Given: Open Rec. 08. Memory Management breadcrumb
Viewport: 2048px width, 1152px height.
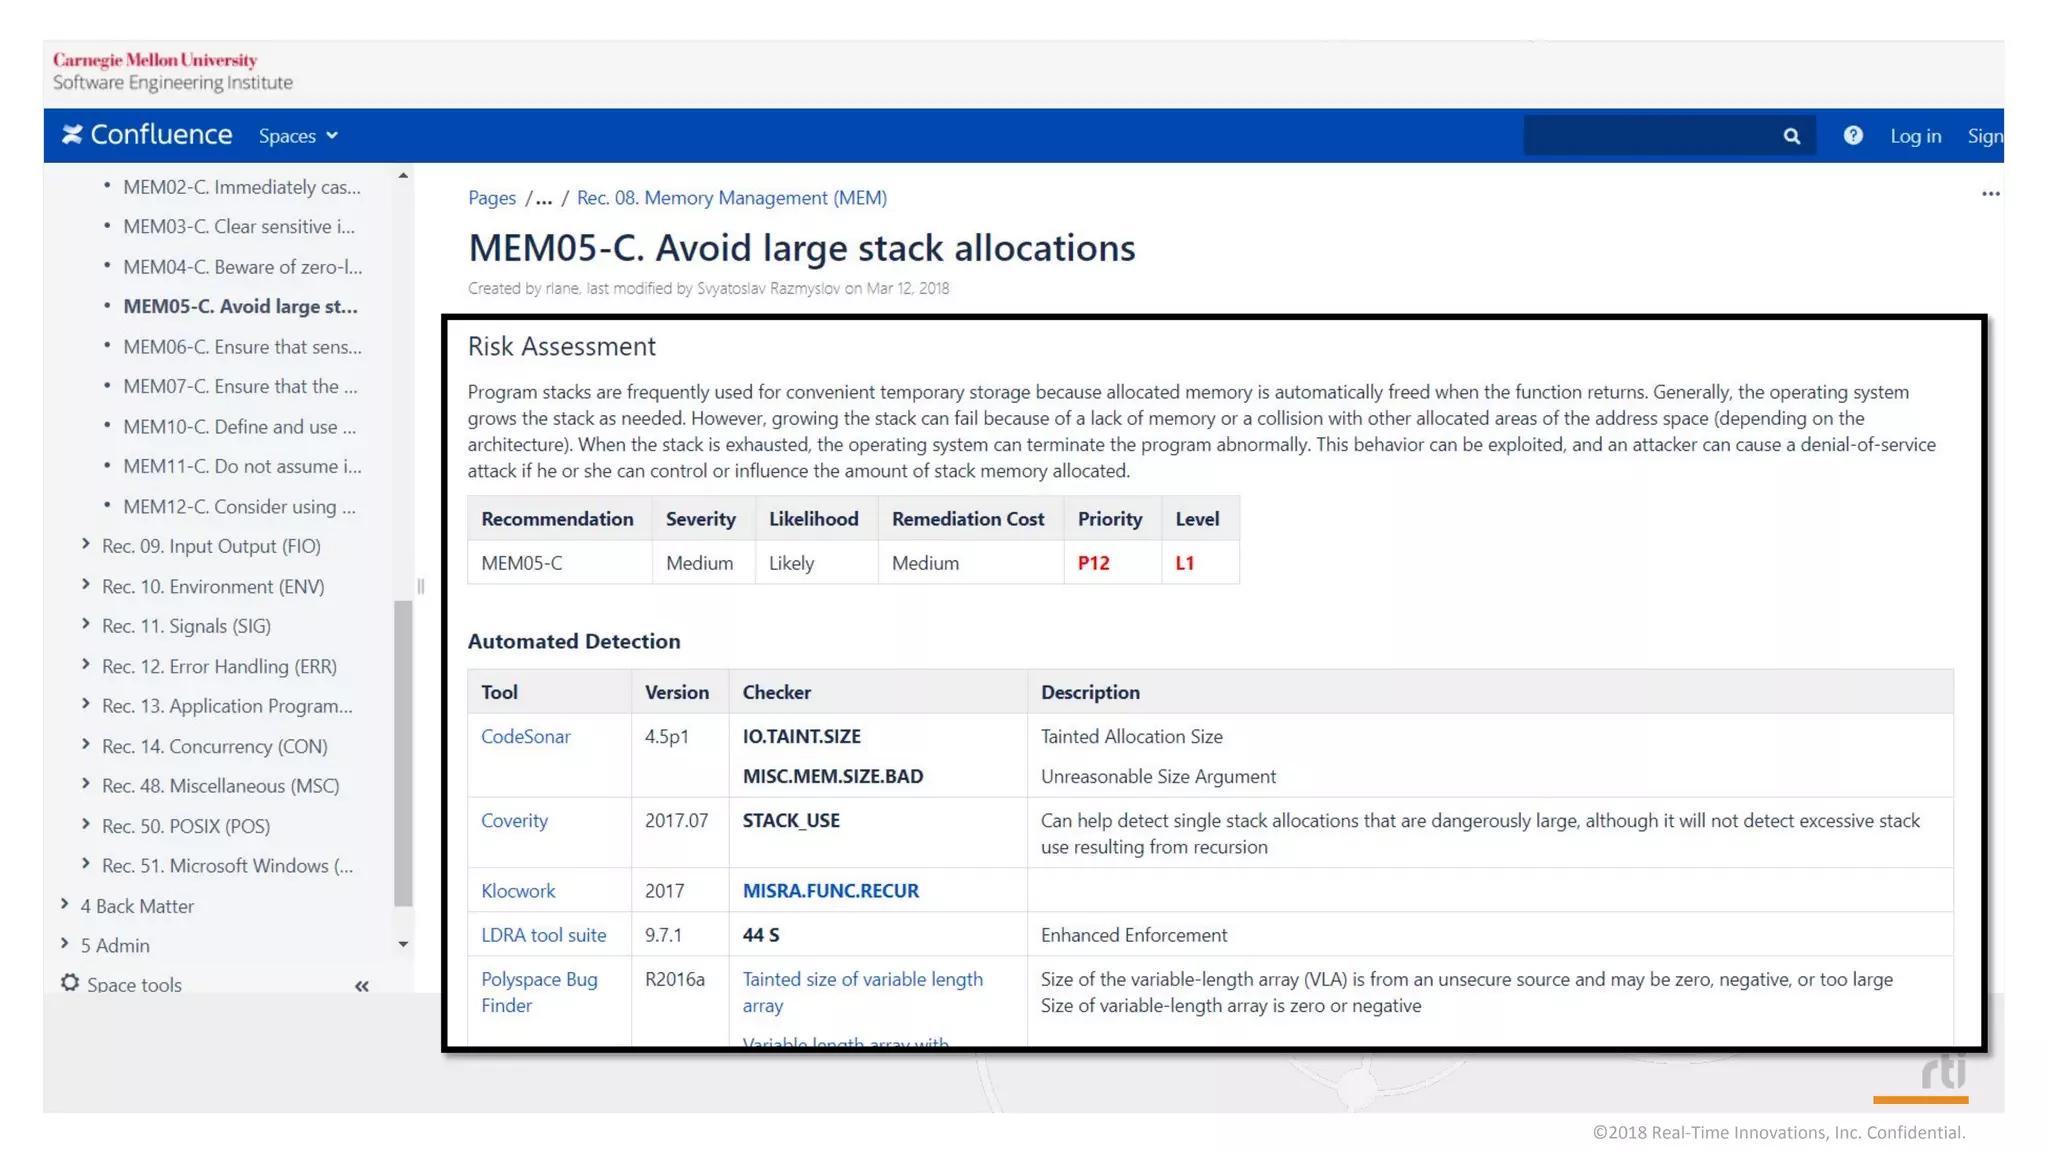Looking at the screenshot, I should coord(731,198).
